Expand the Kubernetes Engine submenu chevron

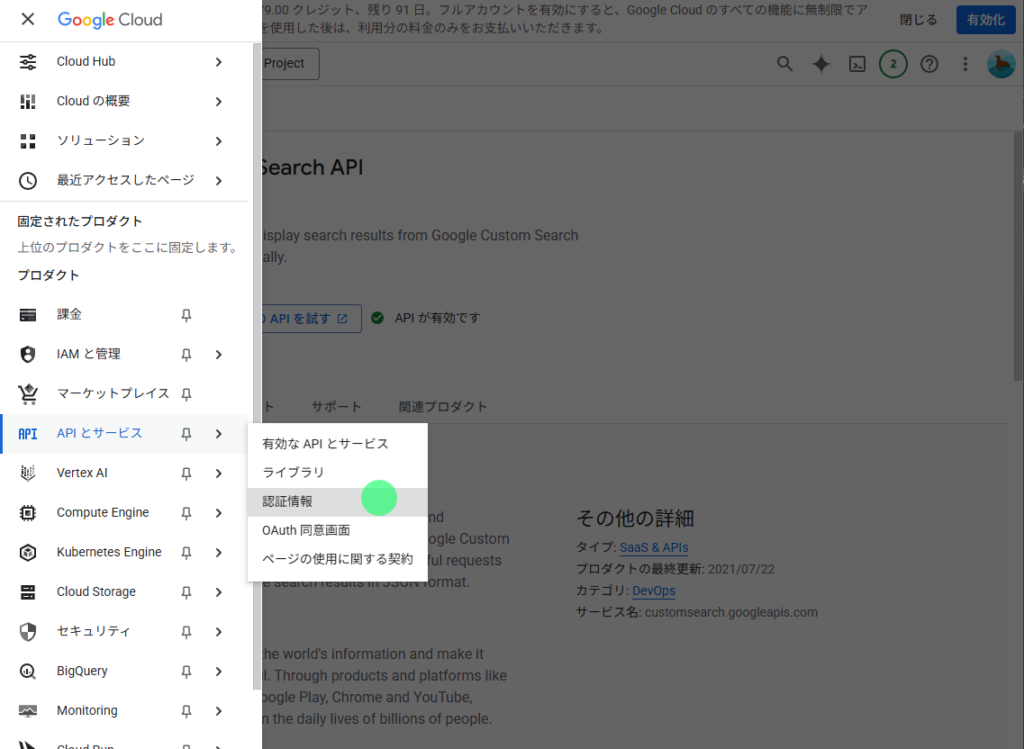tap(218, 552)
